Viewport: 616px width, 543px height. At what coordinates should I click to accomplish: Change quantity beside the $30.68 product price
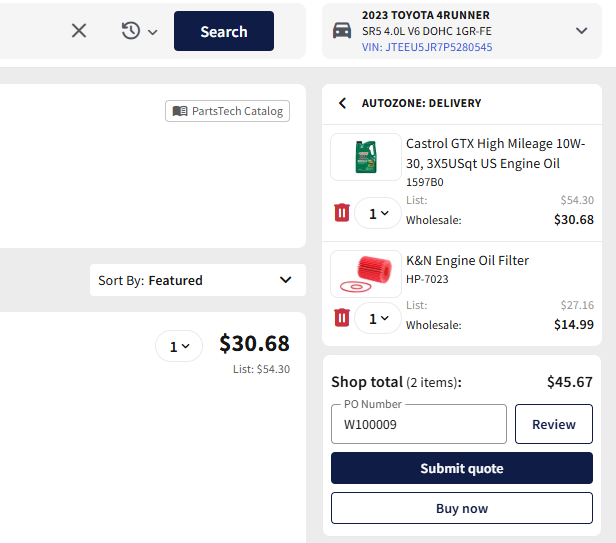tap(179, 346)
